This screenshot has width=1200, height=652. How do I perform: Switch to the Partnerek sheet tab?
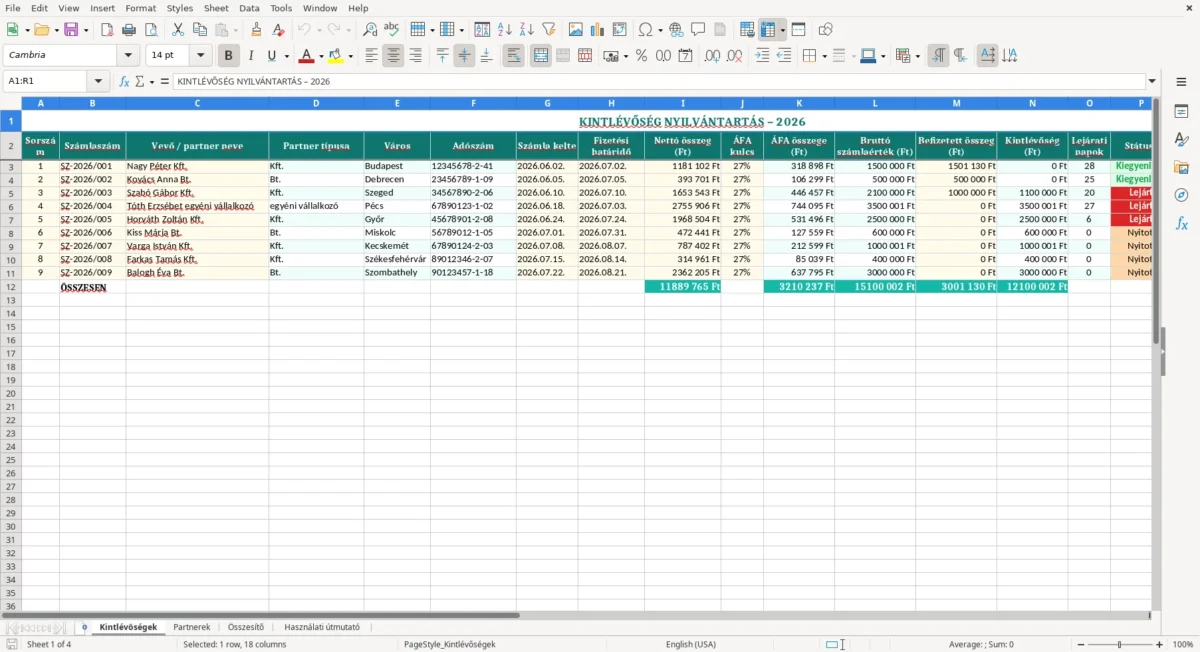coord(192,627)
